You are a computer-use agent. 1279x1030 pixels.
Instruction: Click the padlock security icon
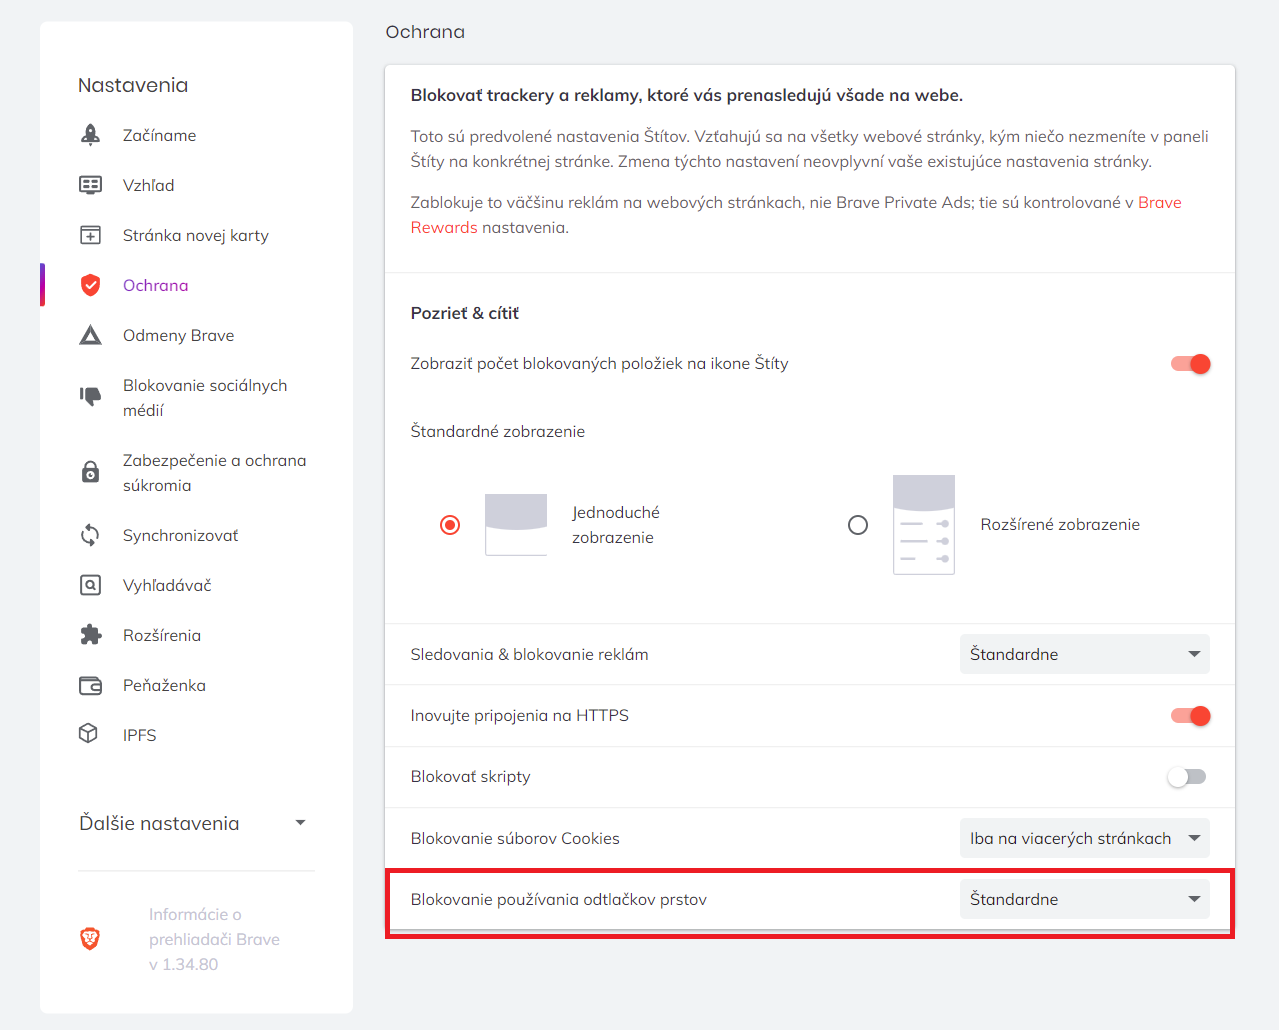(90, 472)
